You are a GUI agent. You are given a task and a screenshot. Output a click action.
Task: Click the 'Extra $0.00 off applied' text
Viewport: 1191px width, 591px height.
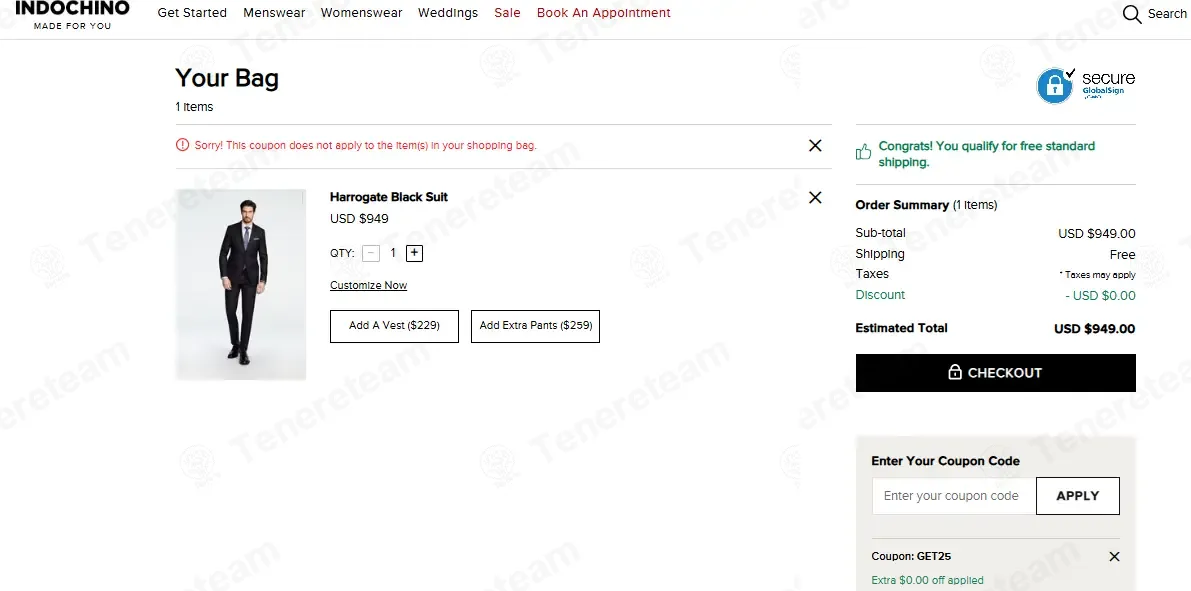point(927,580)
